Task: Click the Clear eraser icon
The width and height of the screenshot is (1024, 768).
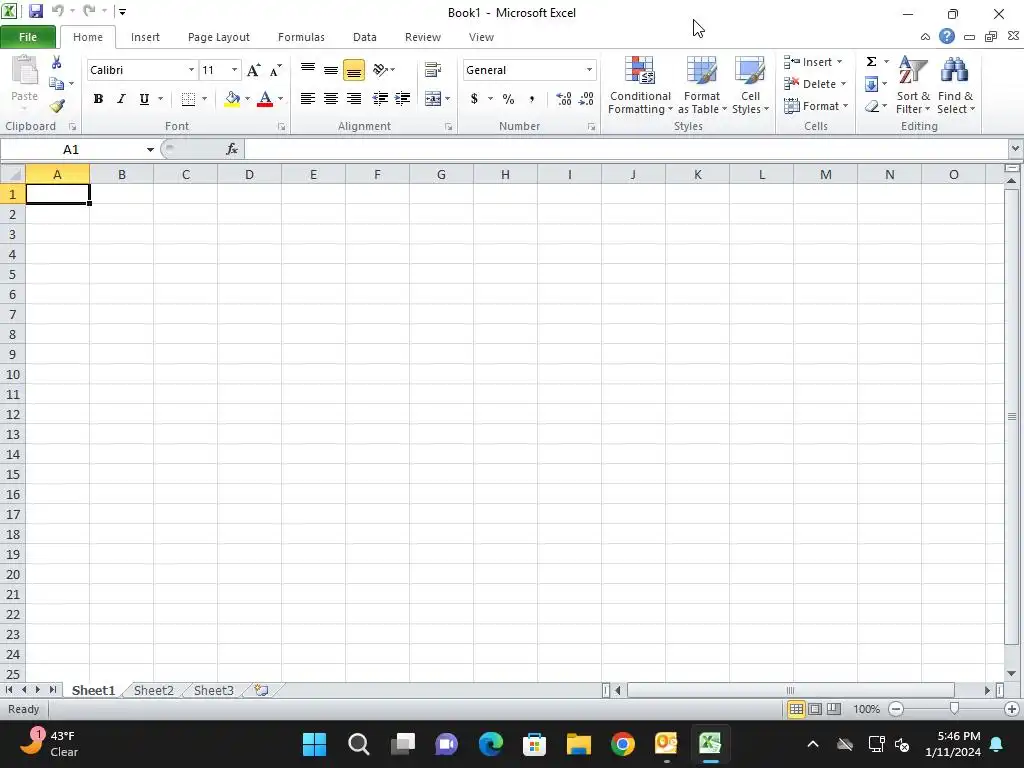Action: pos(871,106)
